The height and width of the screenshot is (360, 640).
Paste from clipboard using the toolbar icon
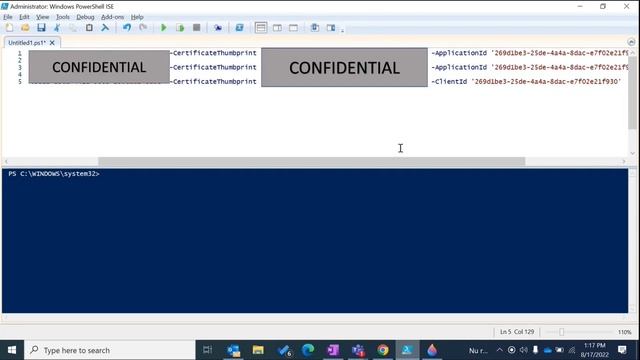[x=89, y=28]
